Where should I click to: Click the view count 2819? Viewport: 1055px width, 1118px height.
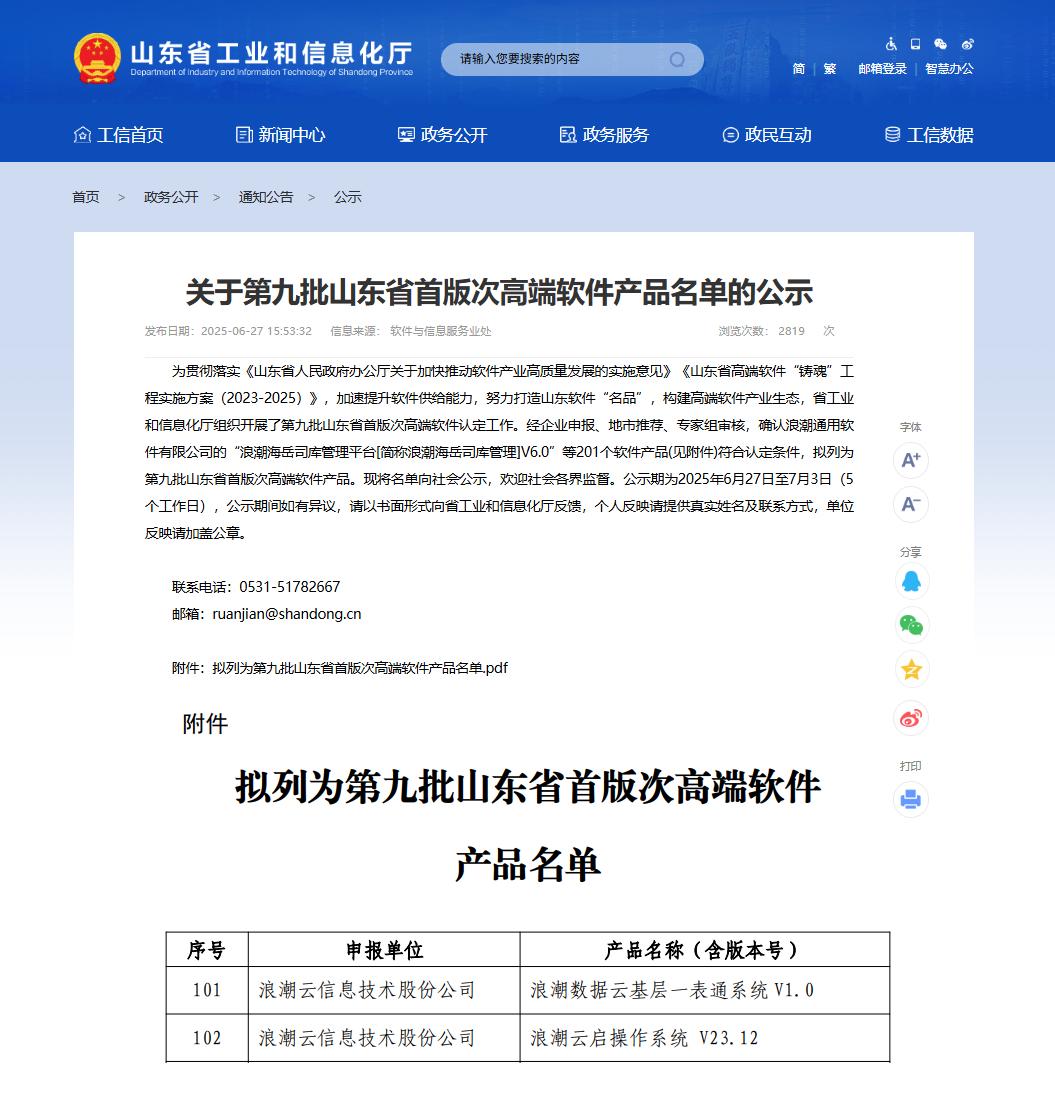point(791,331)
